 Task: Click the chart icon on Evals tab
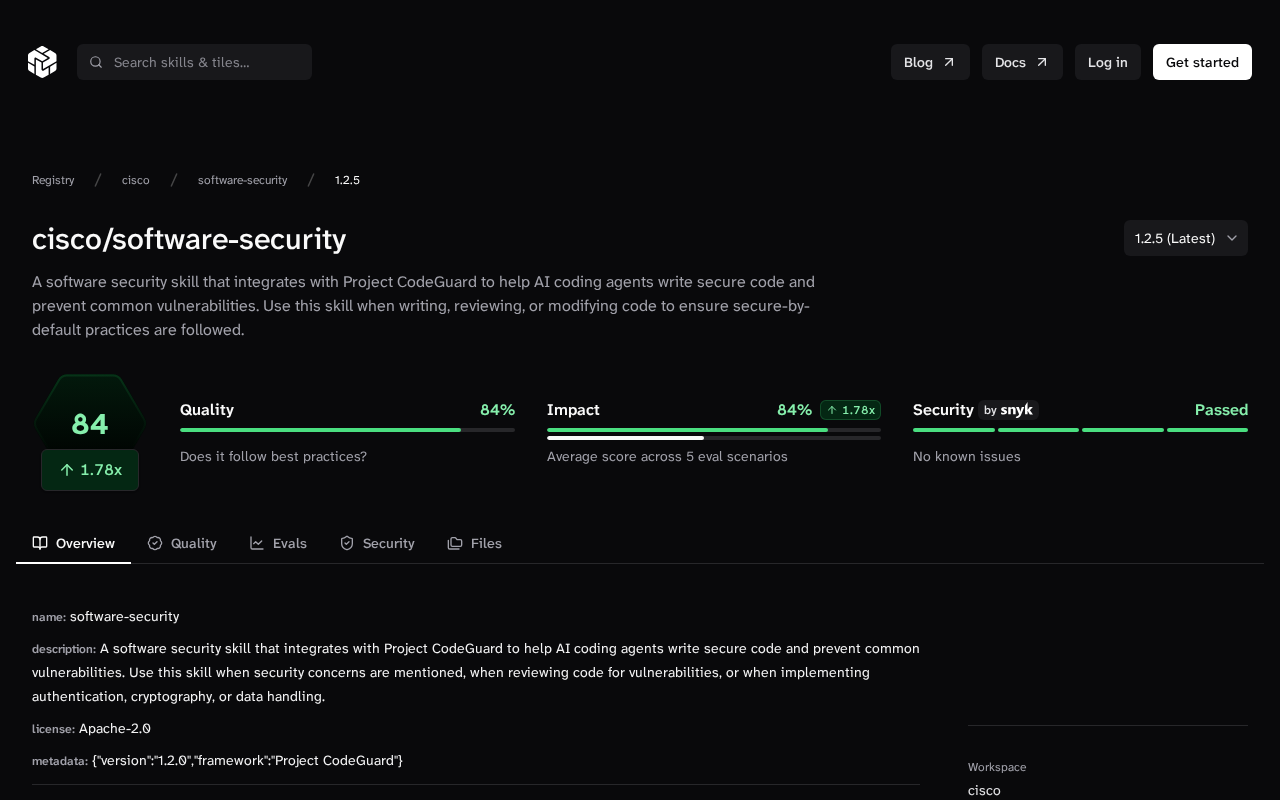coord(257,543)
